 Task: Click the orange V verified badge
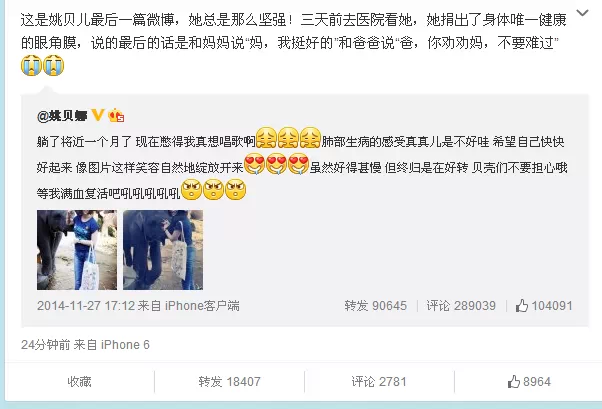click(x=98, y=115)
